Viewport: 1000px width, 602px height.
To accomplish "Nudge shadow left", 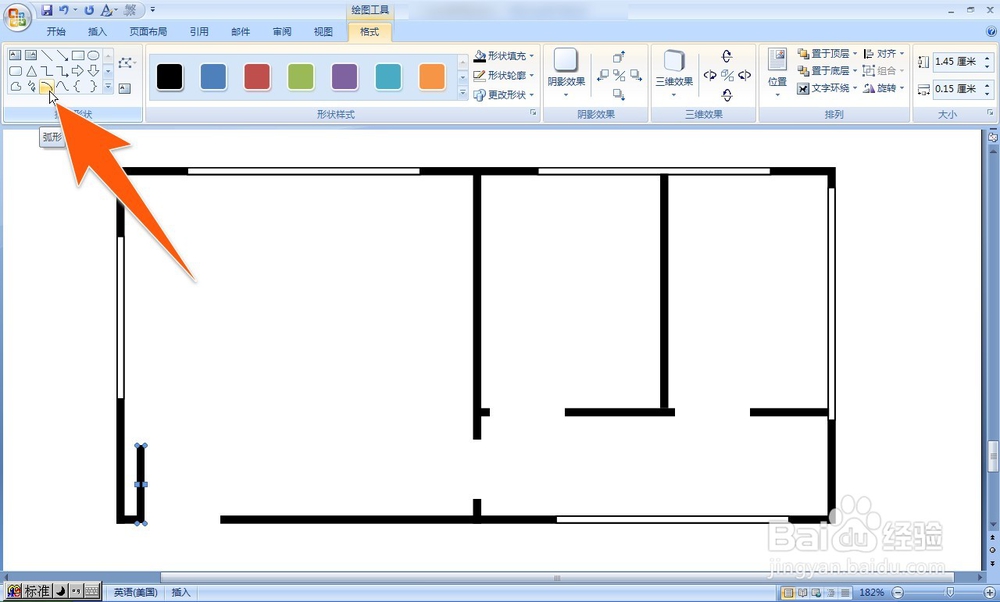I will point(603,75).
